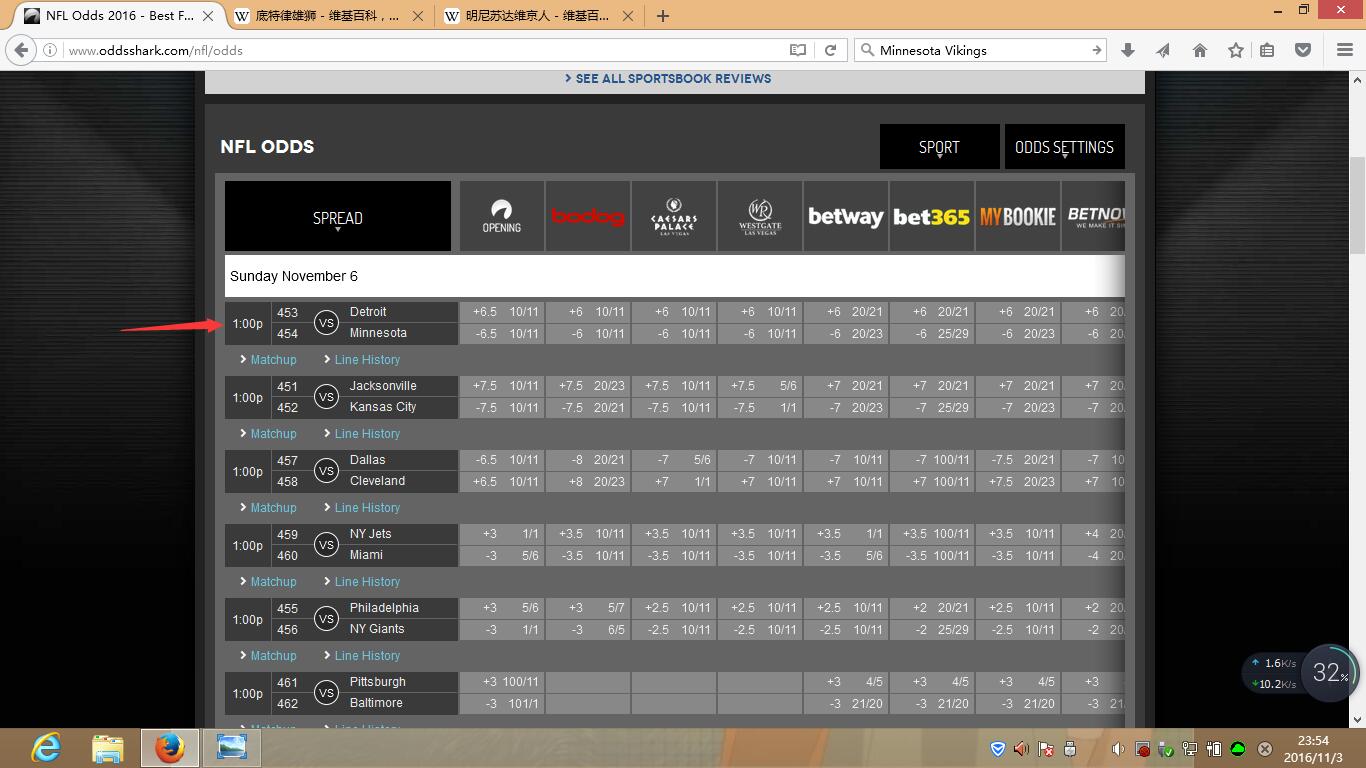Click the Minnesota Vikings search box

click(980, 50)
